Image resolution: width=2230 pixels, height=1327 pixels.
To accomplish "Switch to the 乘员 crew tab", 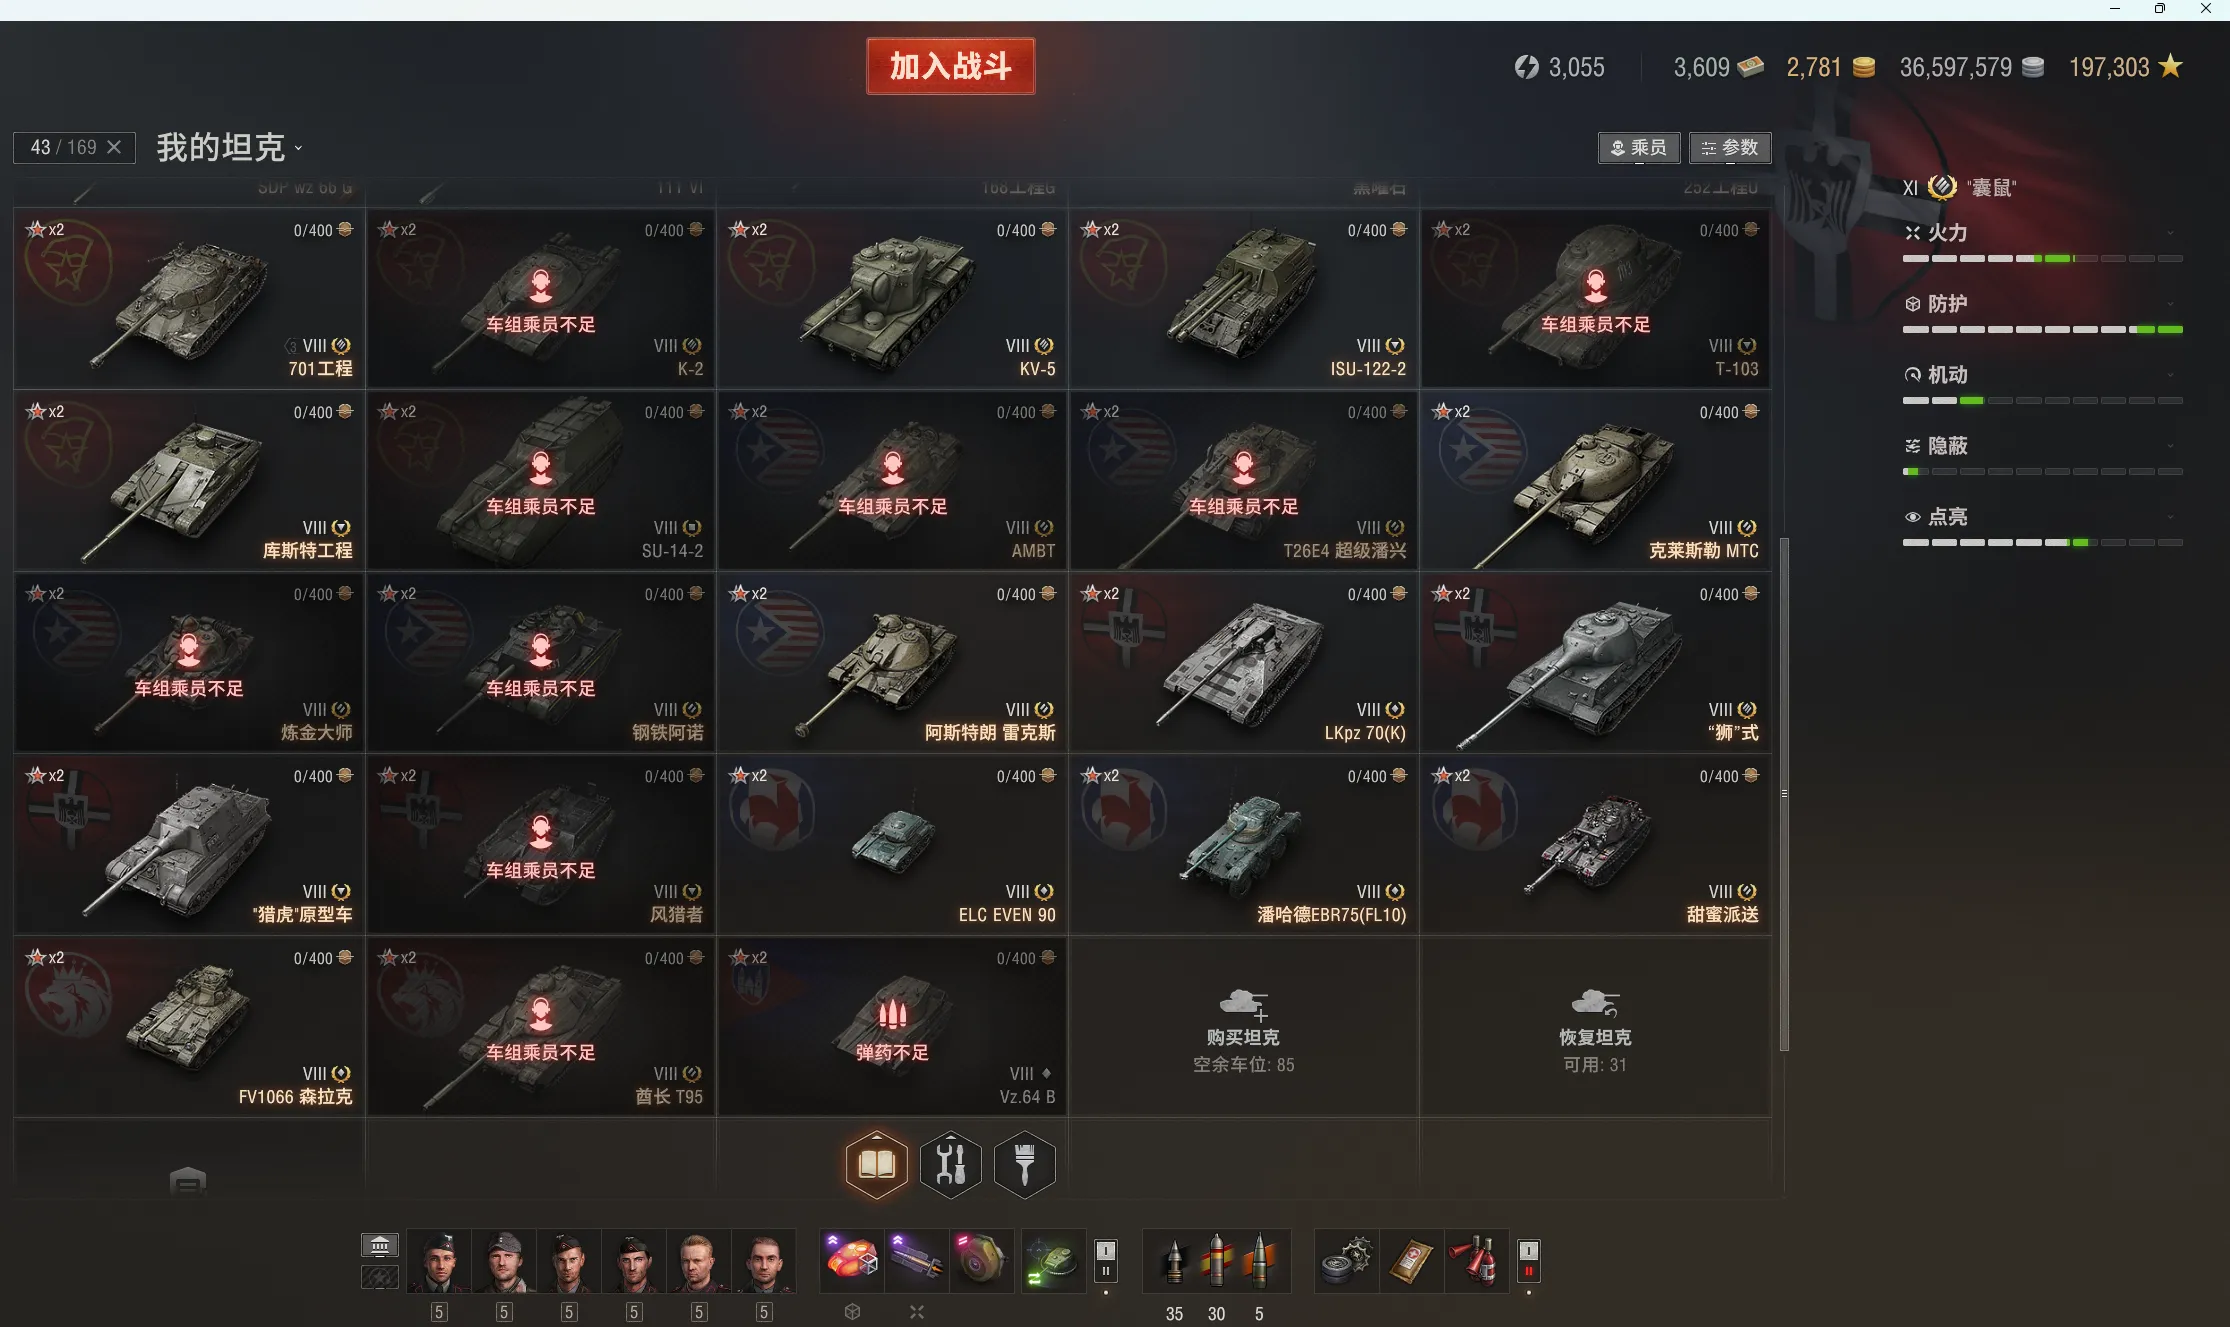I will tap(1638, 148).
